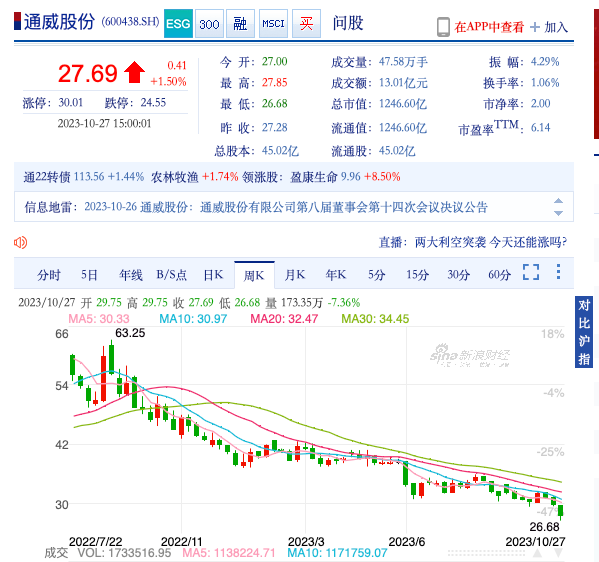
Task: Click the stock code (600438.SH)
Action: (130, 21)
